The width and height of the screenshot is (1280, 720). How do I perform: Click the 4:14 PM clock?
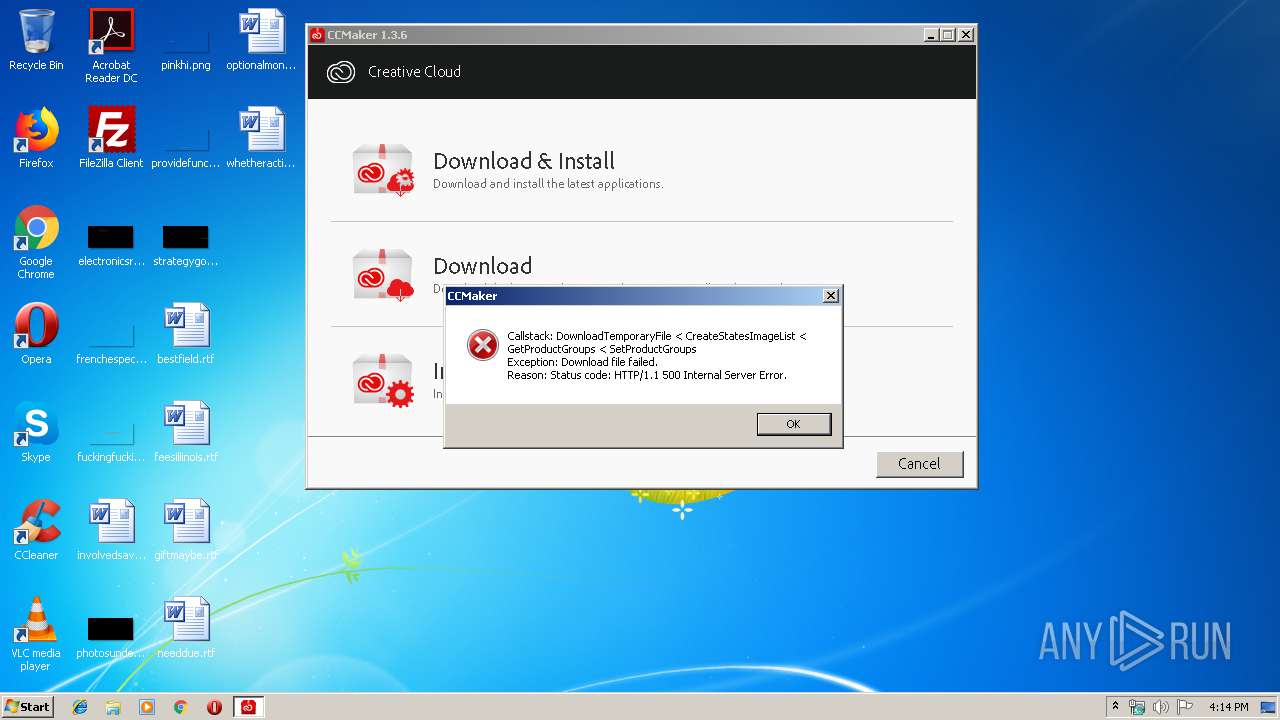coord(1228,707)
